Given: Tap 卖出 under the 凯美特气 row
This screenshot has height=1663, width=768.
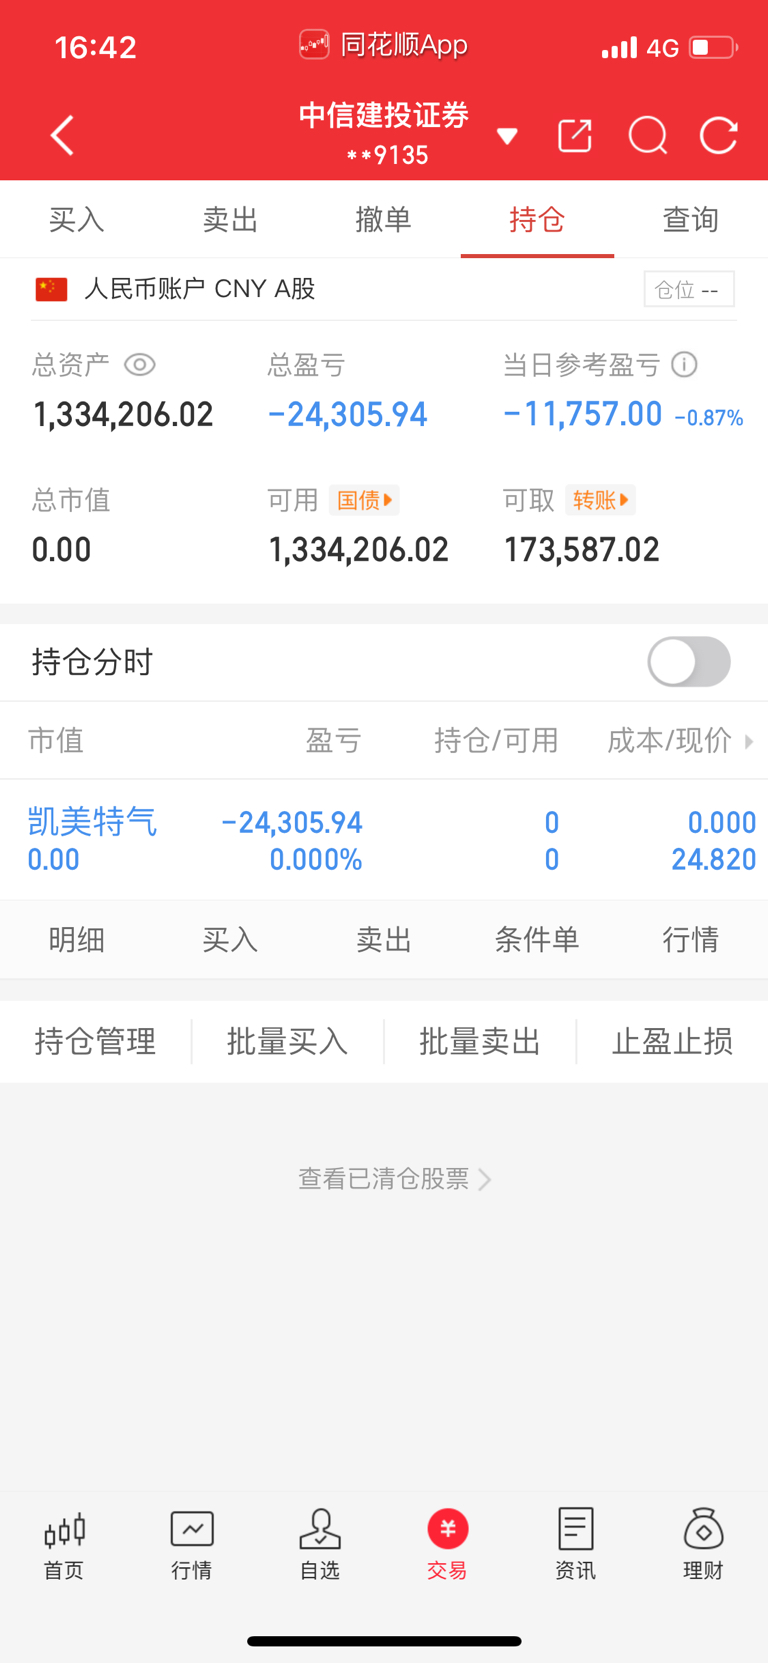Looking at the screenshot, I should pos(384,939).
